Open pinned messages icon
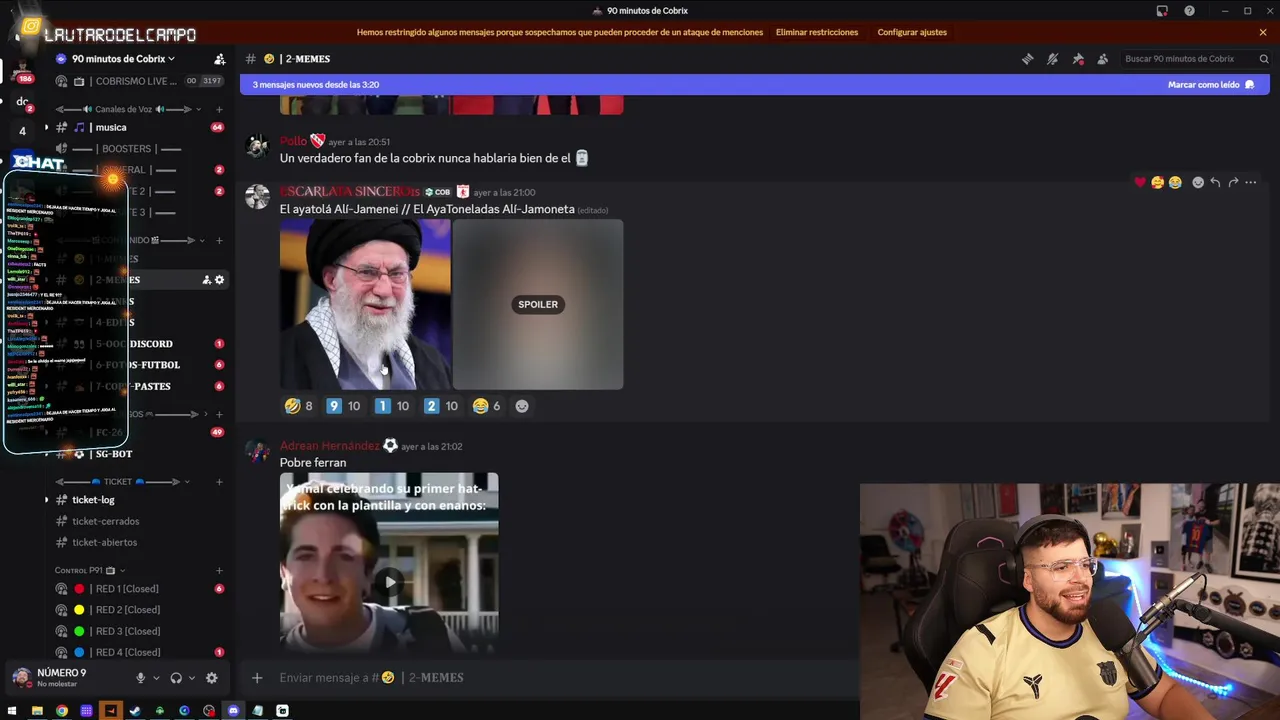This screenshot has width=1280, height=720. (1077, 59)
